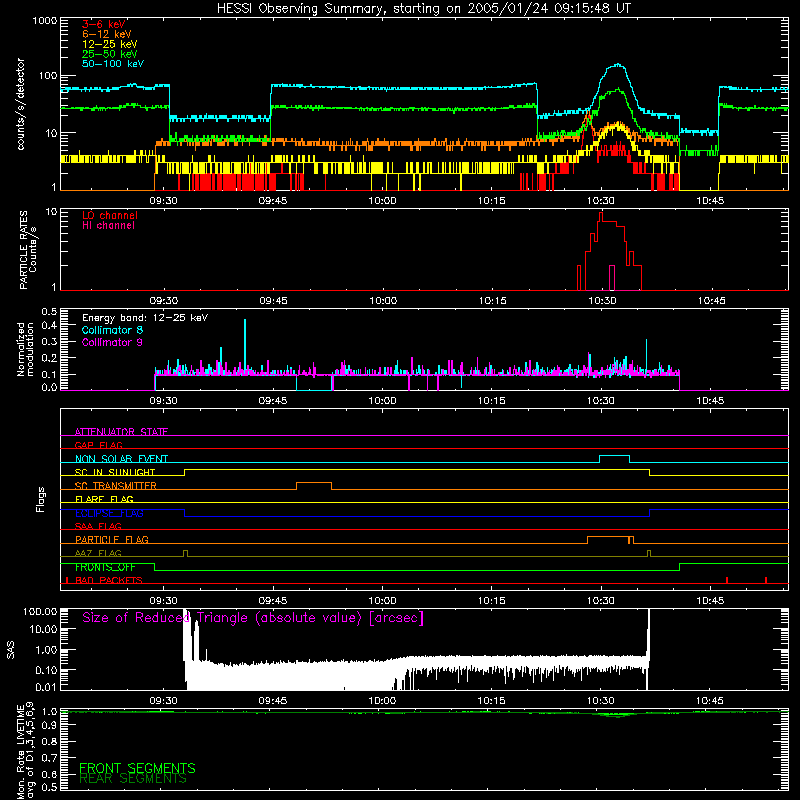Click the 100.00 tick on SAS axis
The image size is (800, 800).
coord(40,611)
